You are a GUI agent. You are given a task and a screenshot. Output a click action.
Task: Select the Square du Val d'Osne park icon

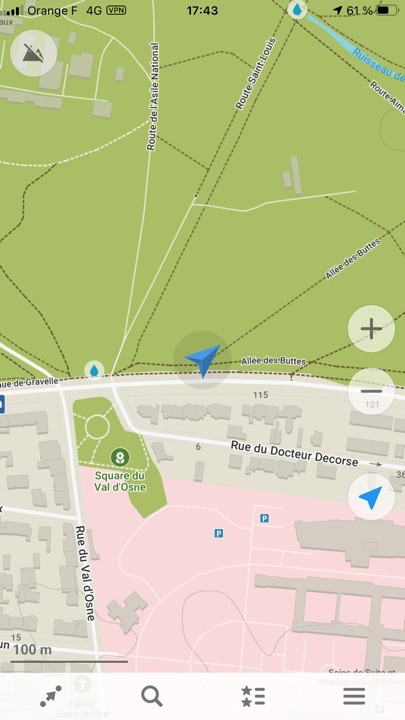coord(120,457)
